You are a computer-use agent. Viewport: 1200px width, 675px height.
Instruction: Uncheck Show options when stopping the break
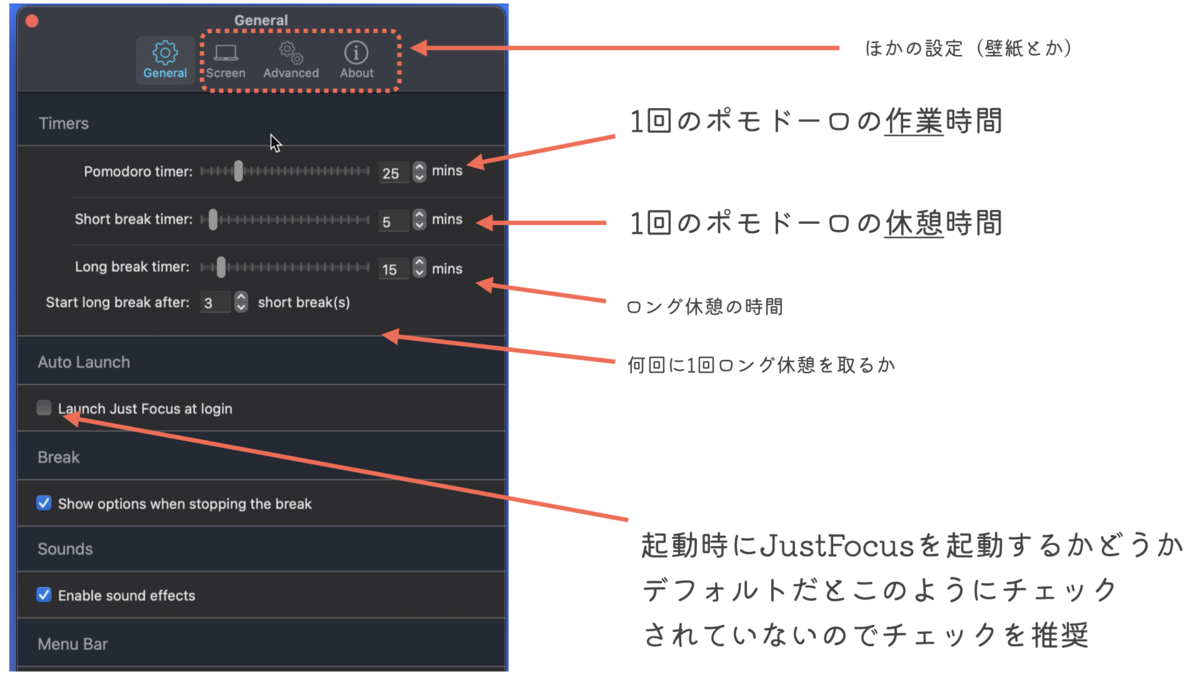pos(44,503)
